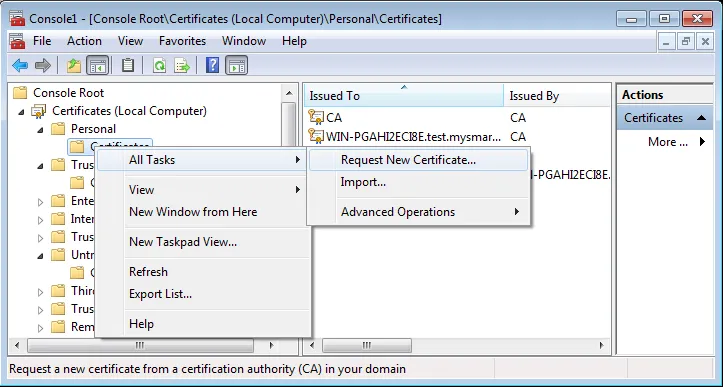Open Advanced Operations submenu

click(418, 212)
